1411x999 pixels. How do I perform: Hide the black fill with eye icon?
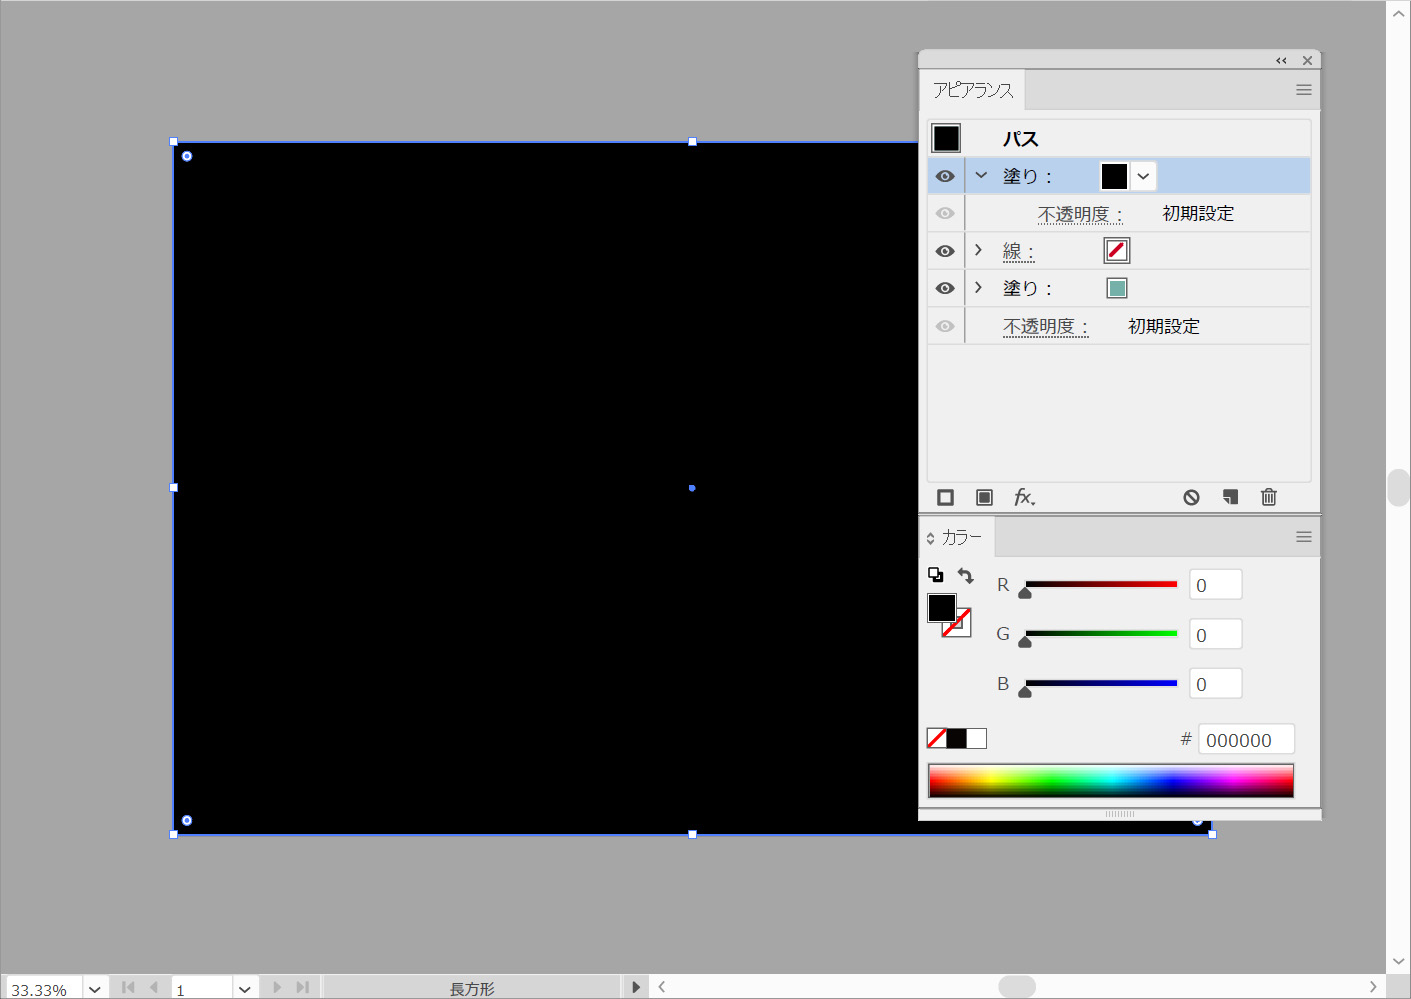945,176
